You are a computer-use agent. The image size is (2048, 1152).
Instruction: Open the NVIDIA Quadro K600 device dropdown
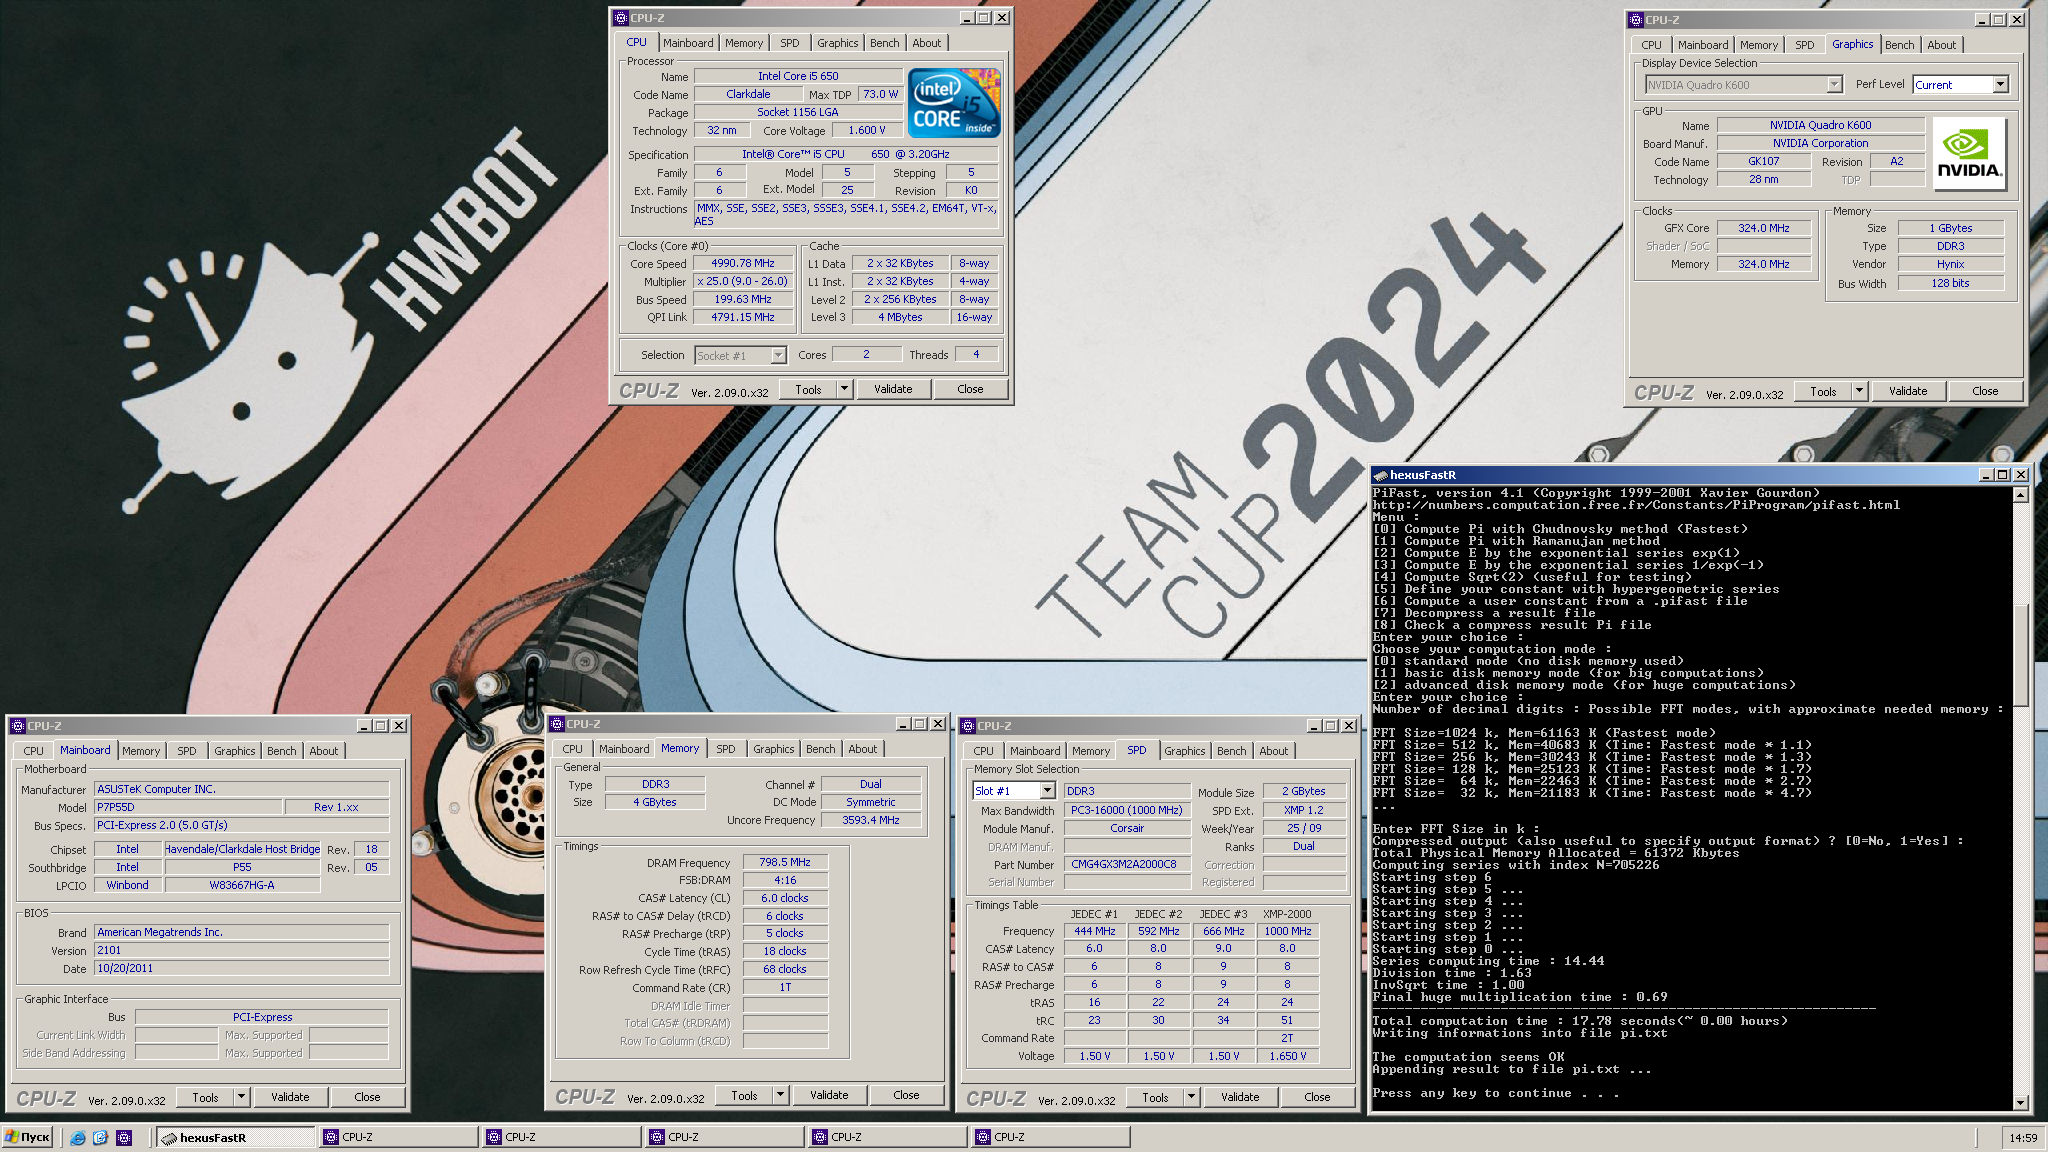(x=1834, y=85)
